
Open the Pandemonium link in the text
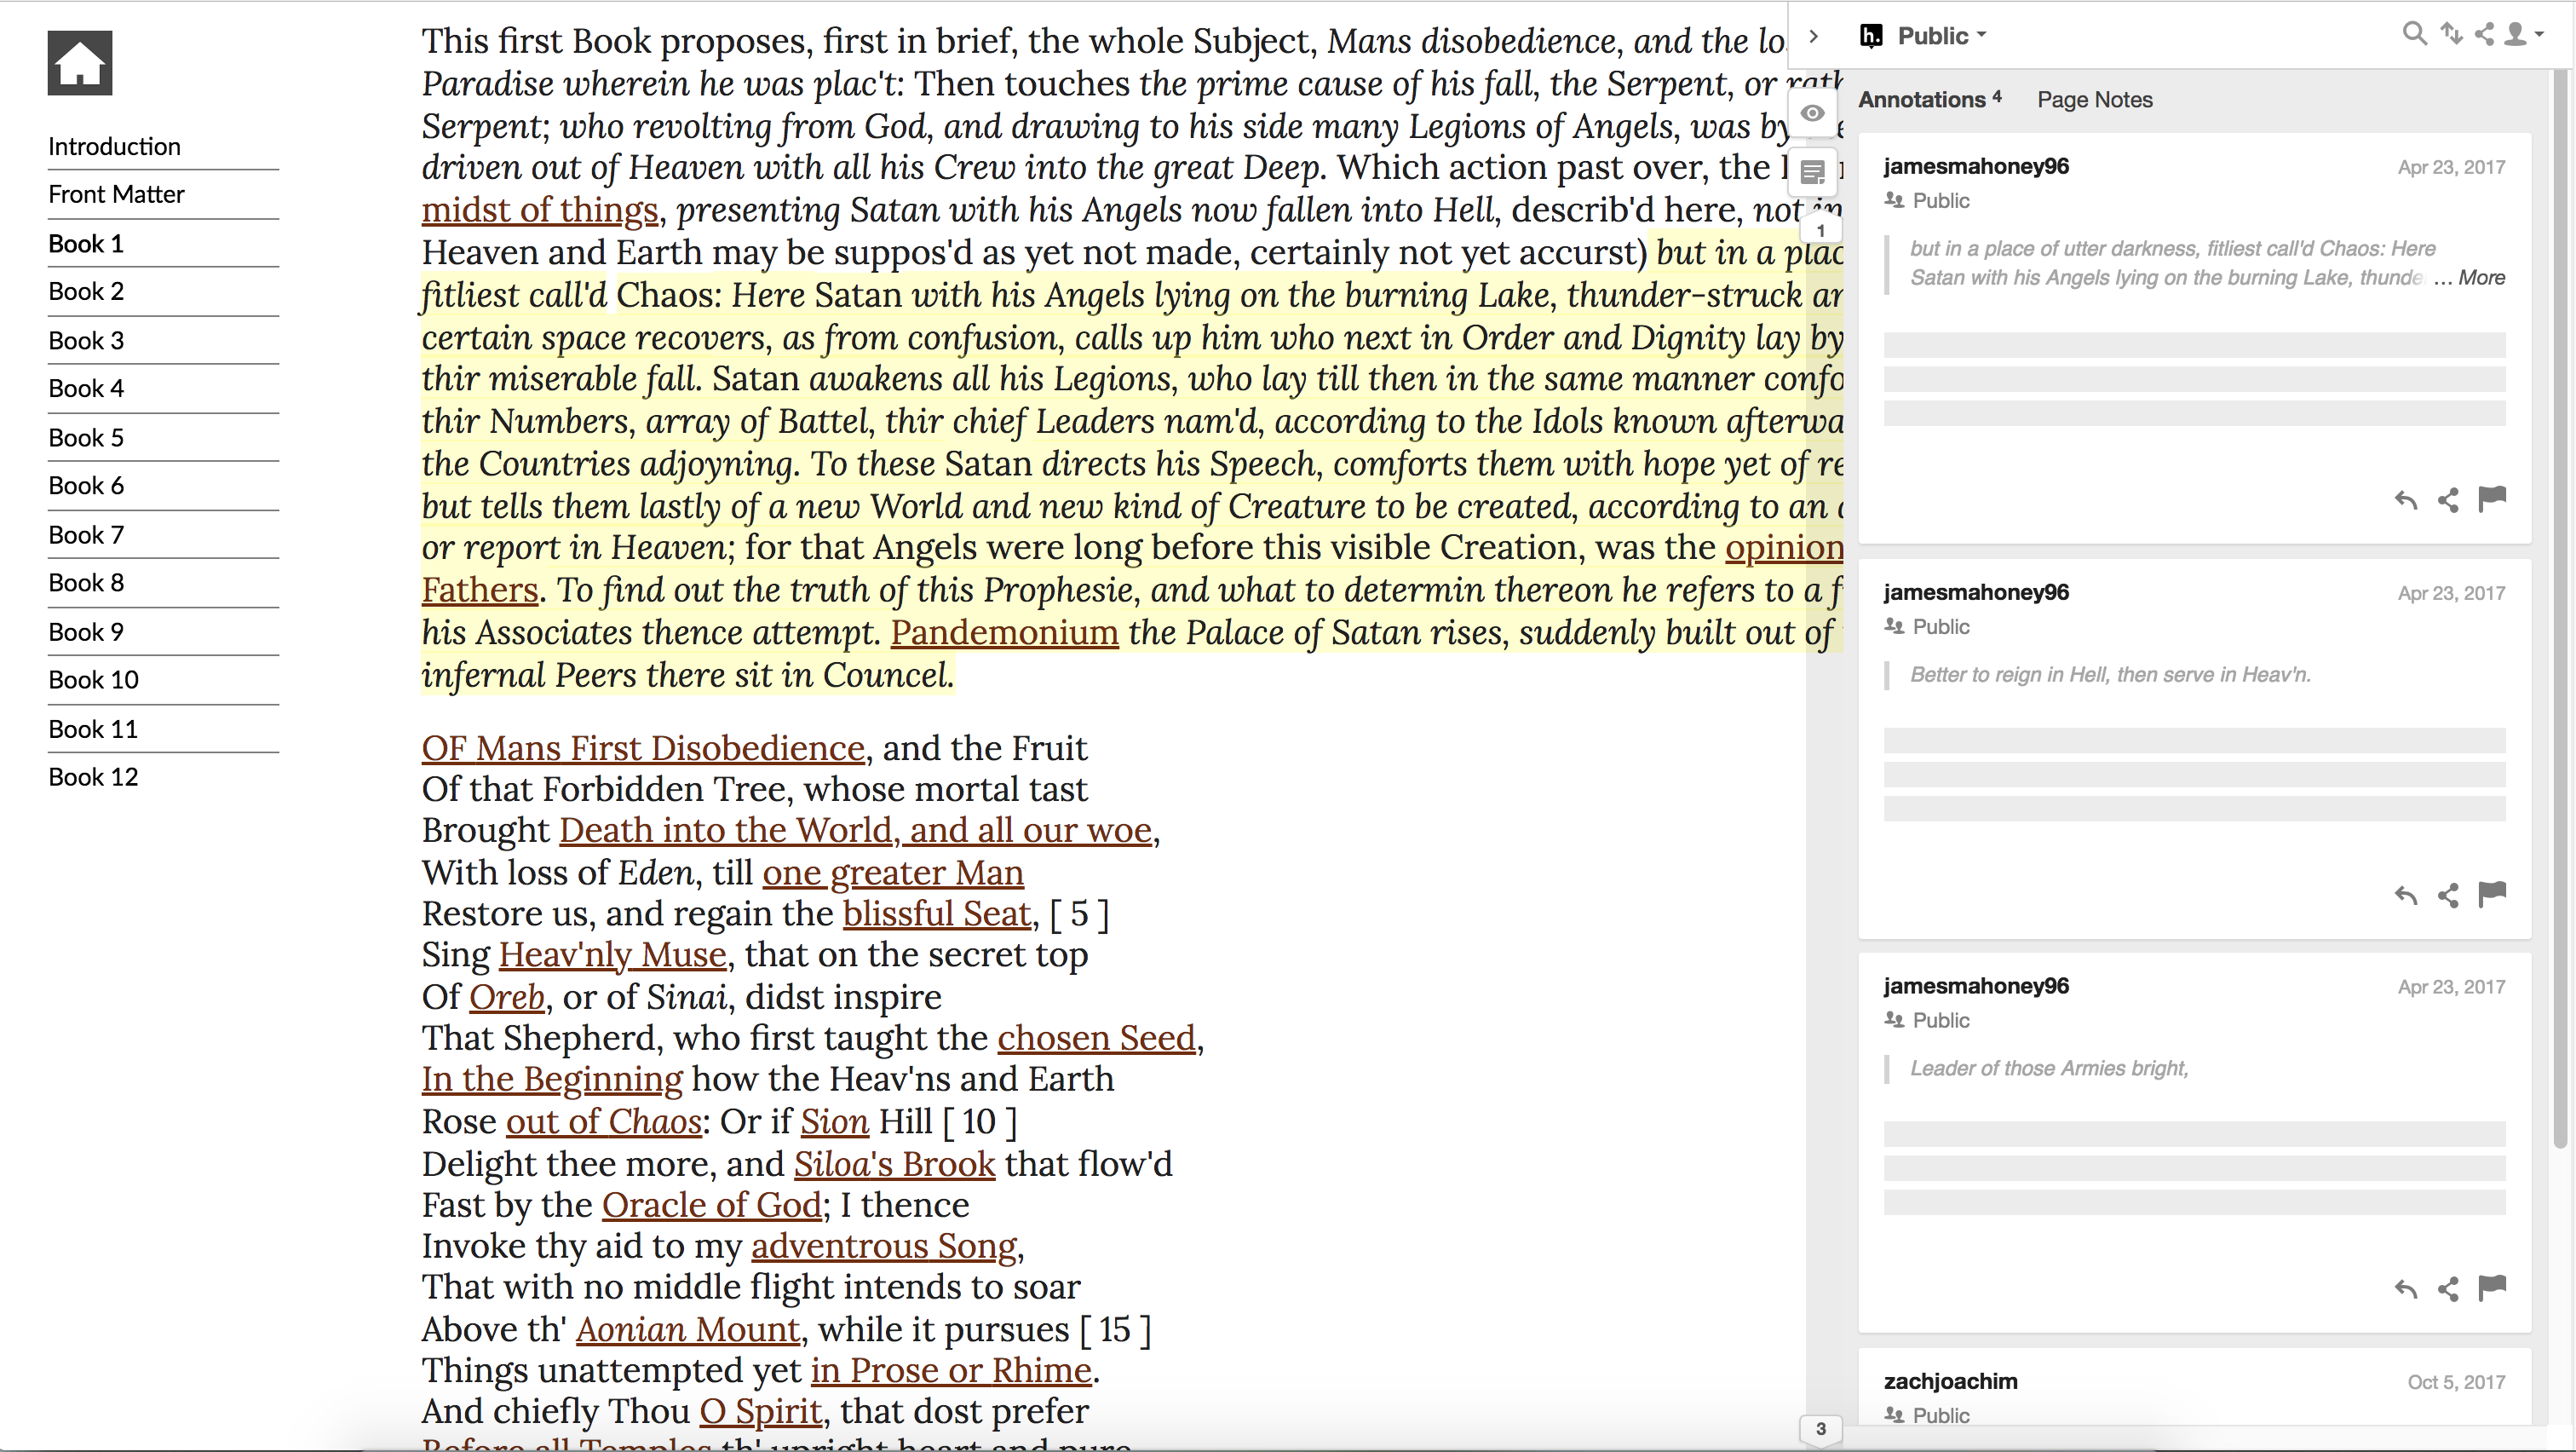[x=1003, y=632]
